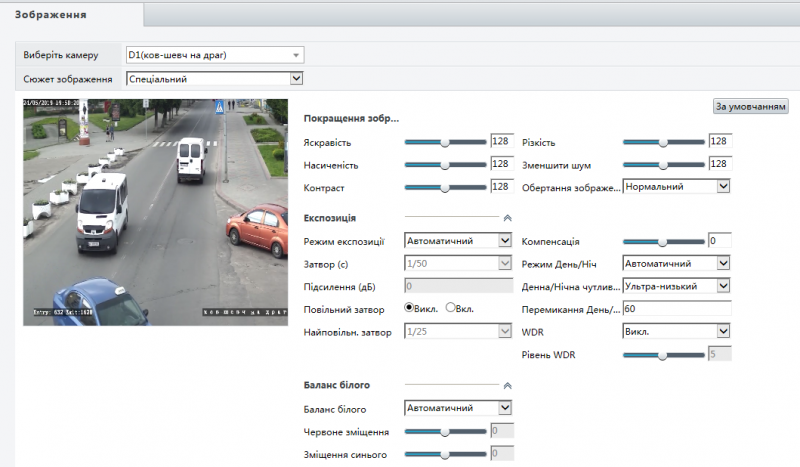Click the Зміщення синього value field
Image resolution: width=800 pixels, height=467 pixels.
click(502, 453)
